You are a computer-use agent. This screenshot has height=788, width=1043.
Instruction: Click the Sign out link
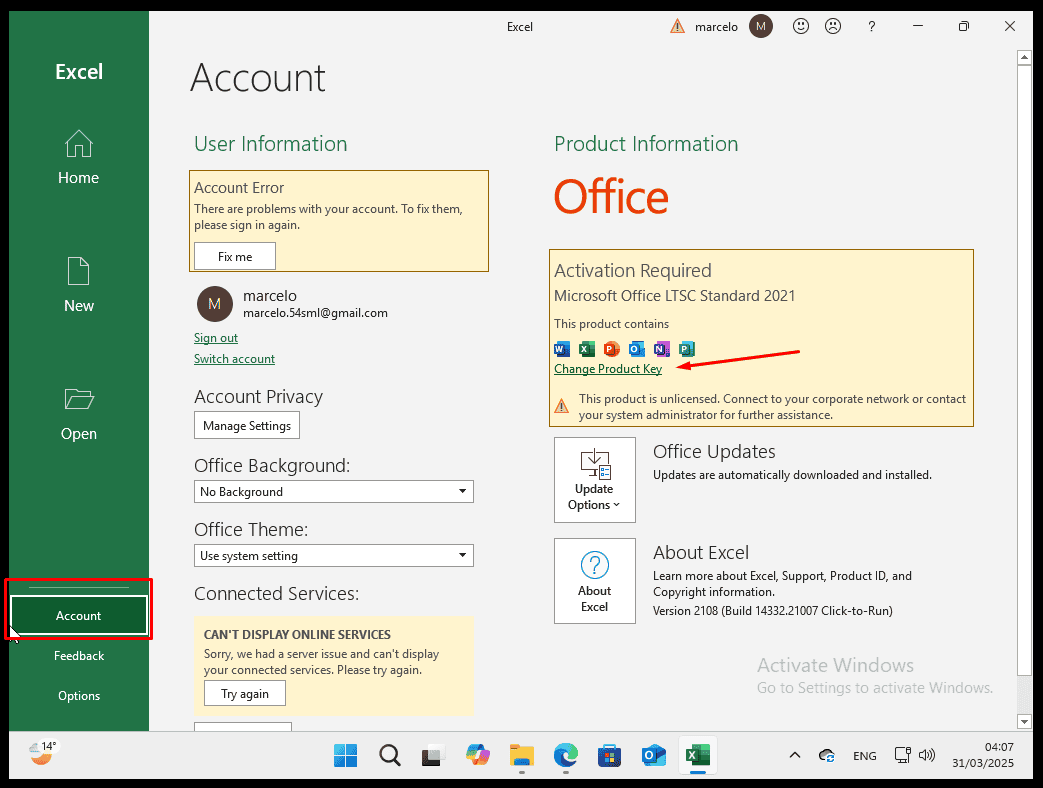coord(216,338)
